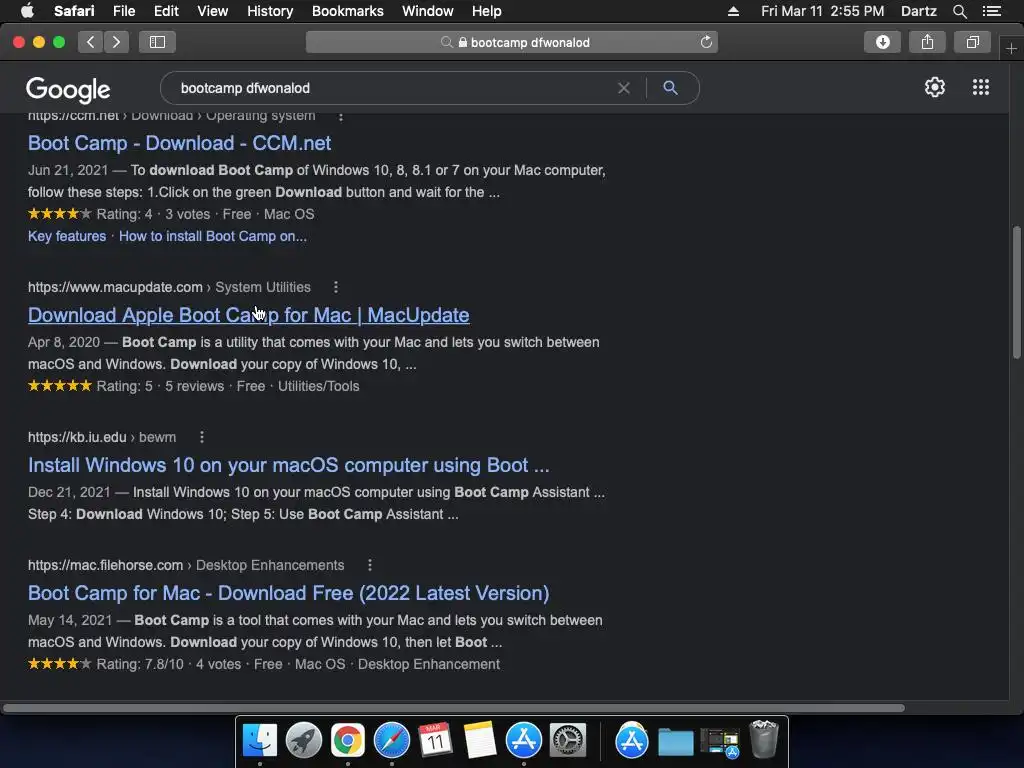
Task: Open more options for ccm.net result
Action: click(x=340, y=116)
